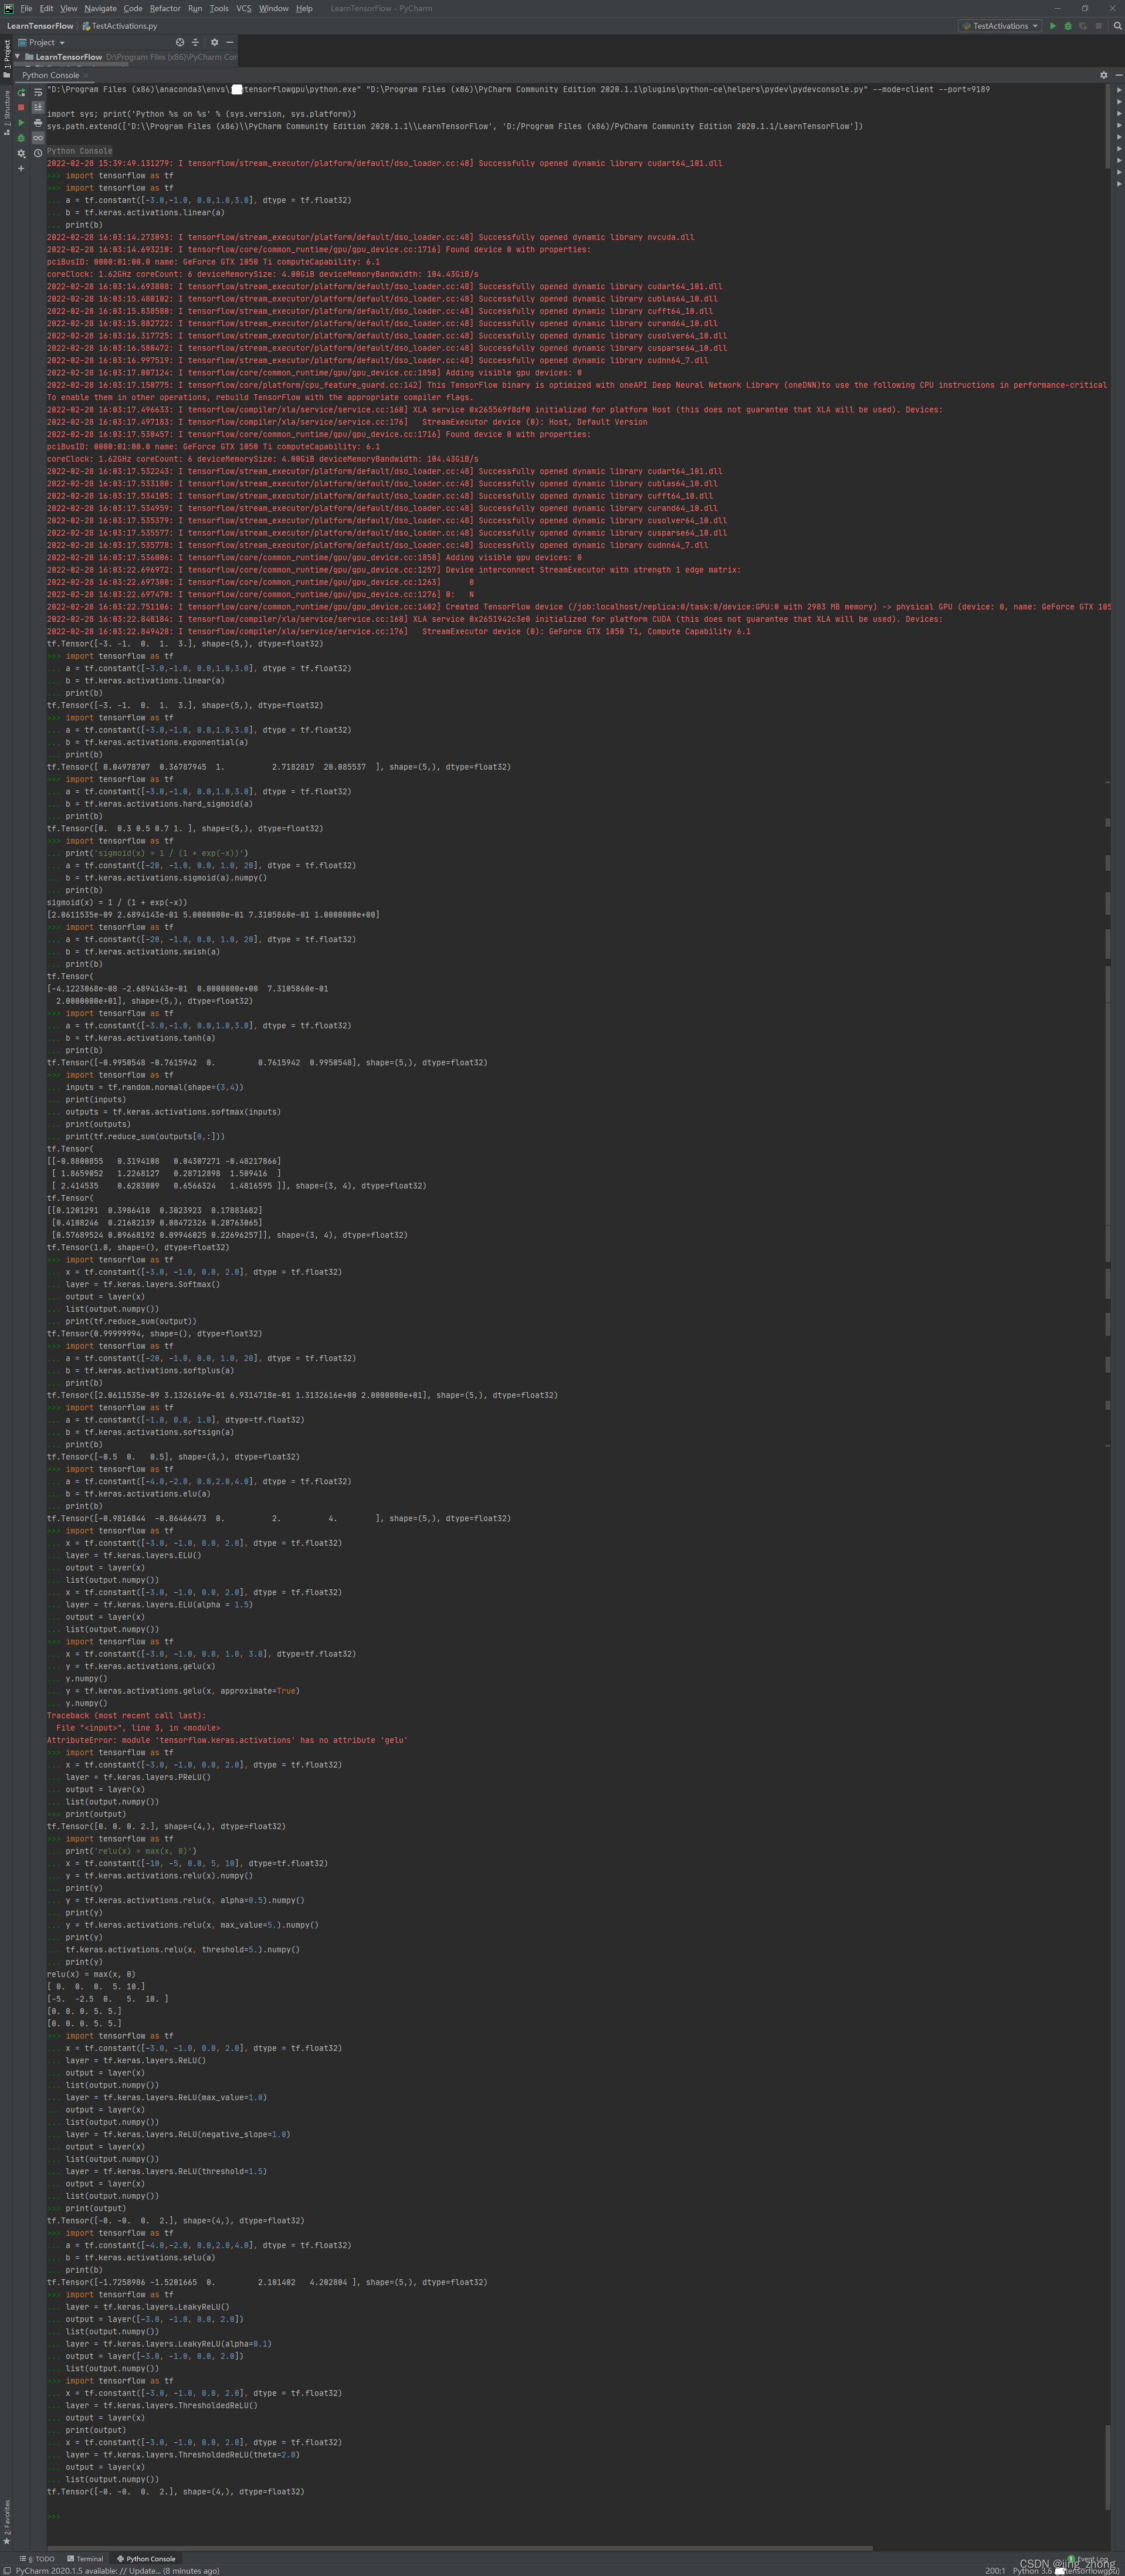Locate current file with Project crosshair icon
The height and width of the screenshot is (2576, 1125).
pyautogui.click(x=180, y=42)
